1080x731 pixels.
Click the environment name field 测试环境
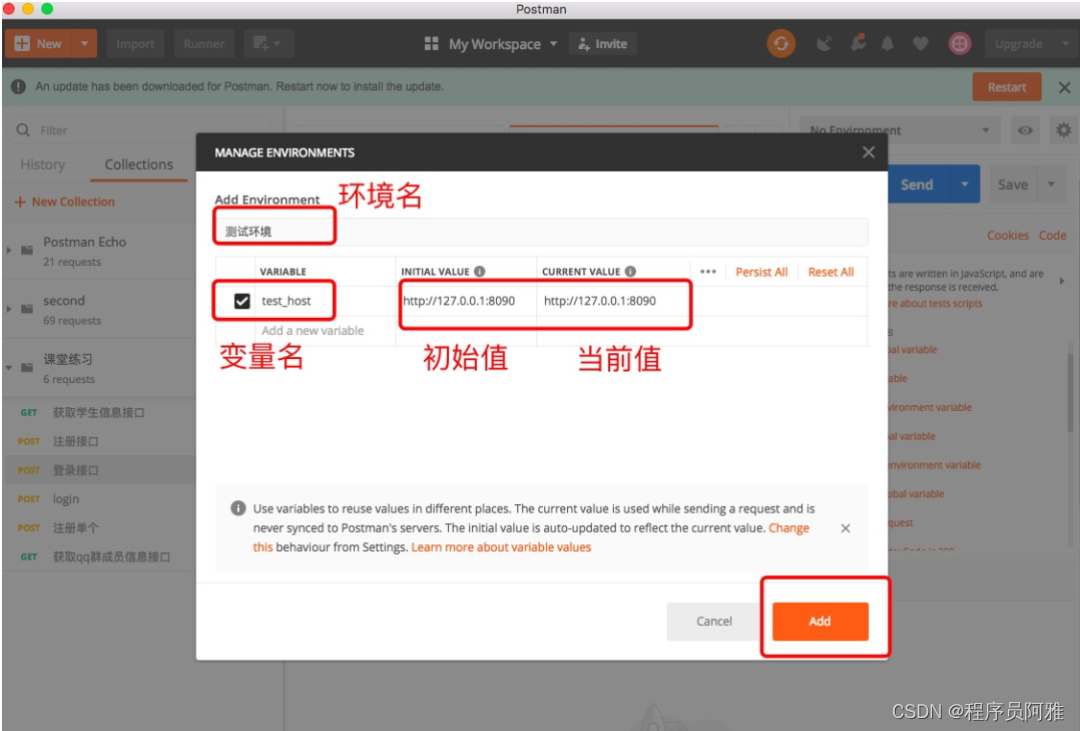point(541,231)
